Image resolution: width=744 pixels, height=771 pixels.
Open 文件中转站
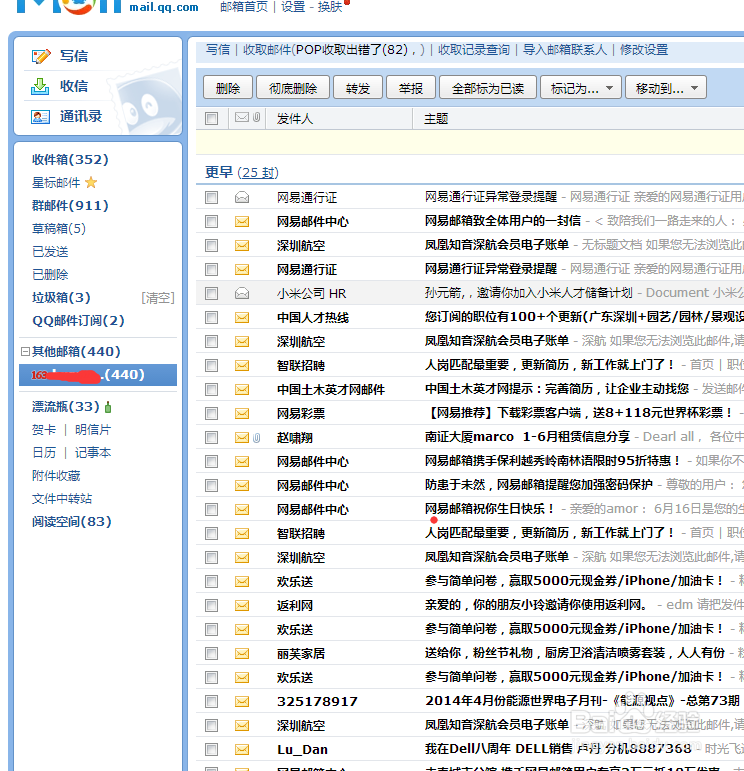[x=62, y=499]
